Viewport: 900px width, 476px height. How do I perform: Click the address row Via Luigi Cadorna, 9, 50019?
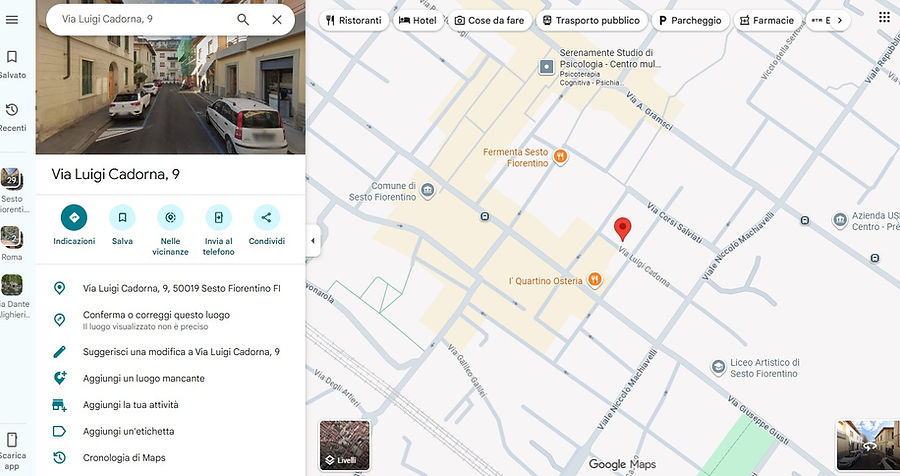pyautogui.click(x=170, y=288)
